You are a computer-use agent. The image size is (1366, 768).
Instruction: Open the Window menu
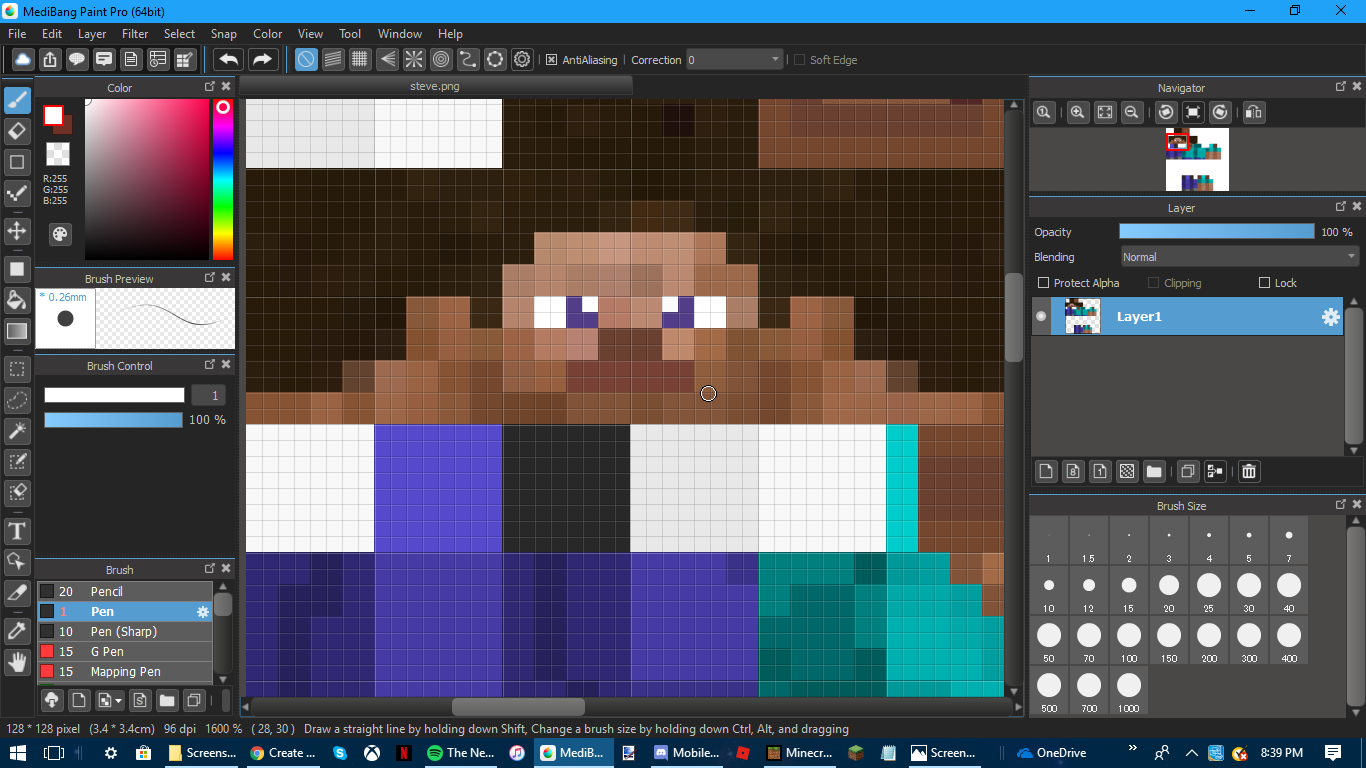tap(400, 34)
